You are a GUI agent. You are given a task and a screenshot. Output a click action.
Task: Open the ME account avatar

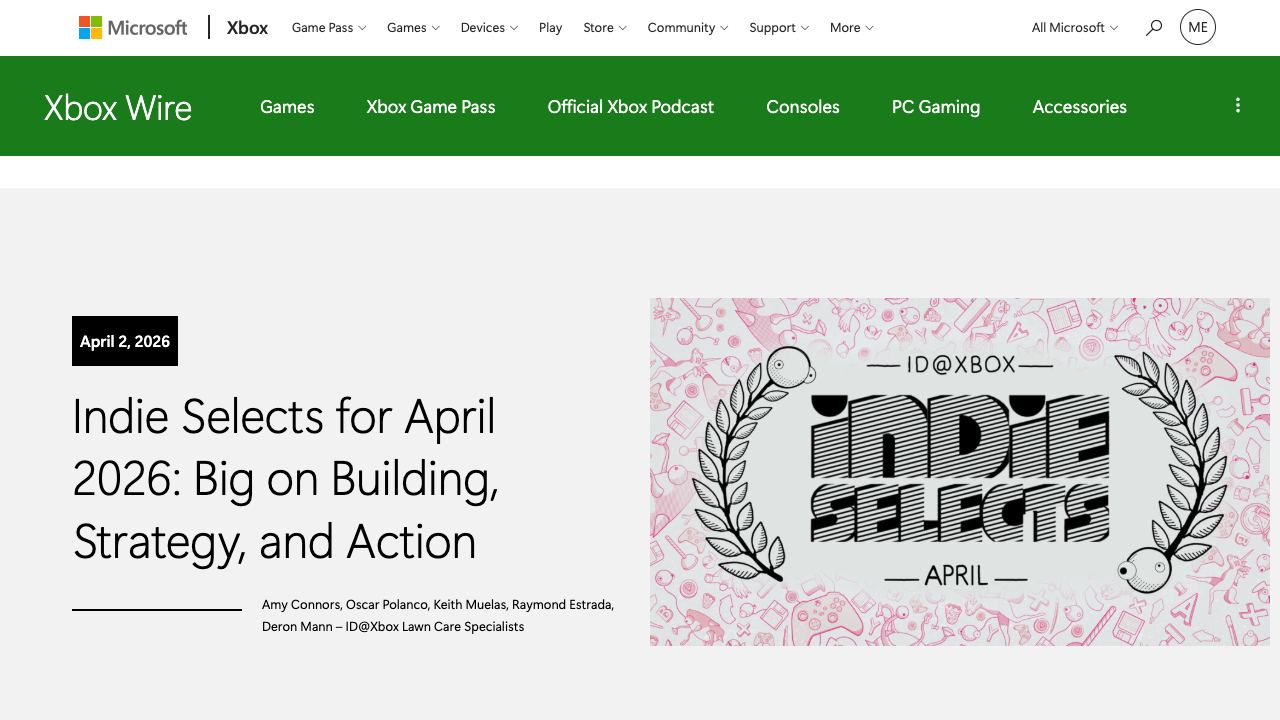pyautogui.click(x=1198, y=28)
